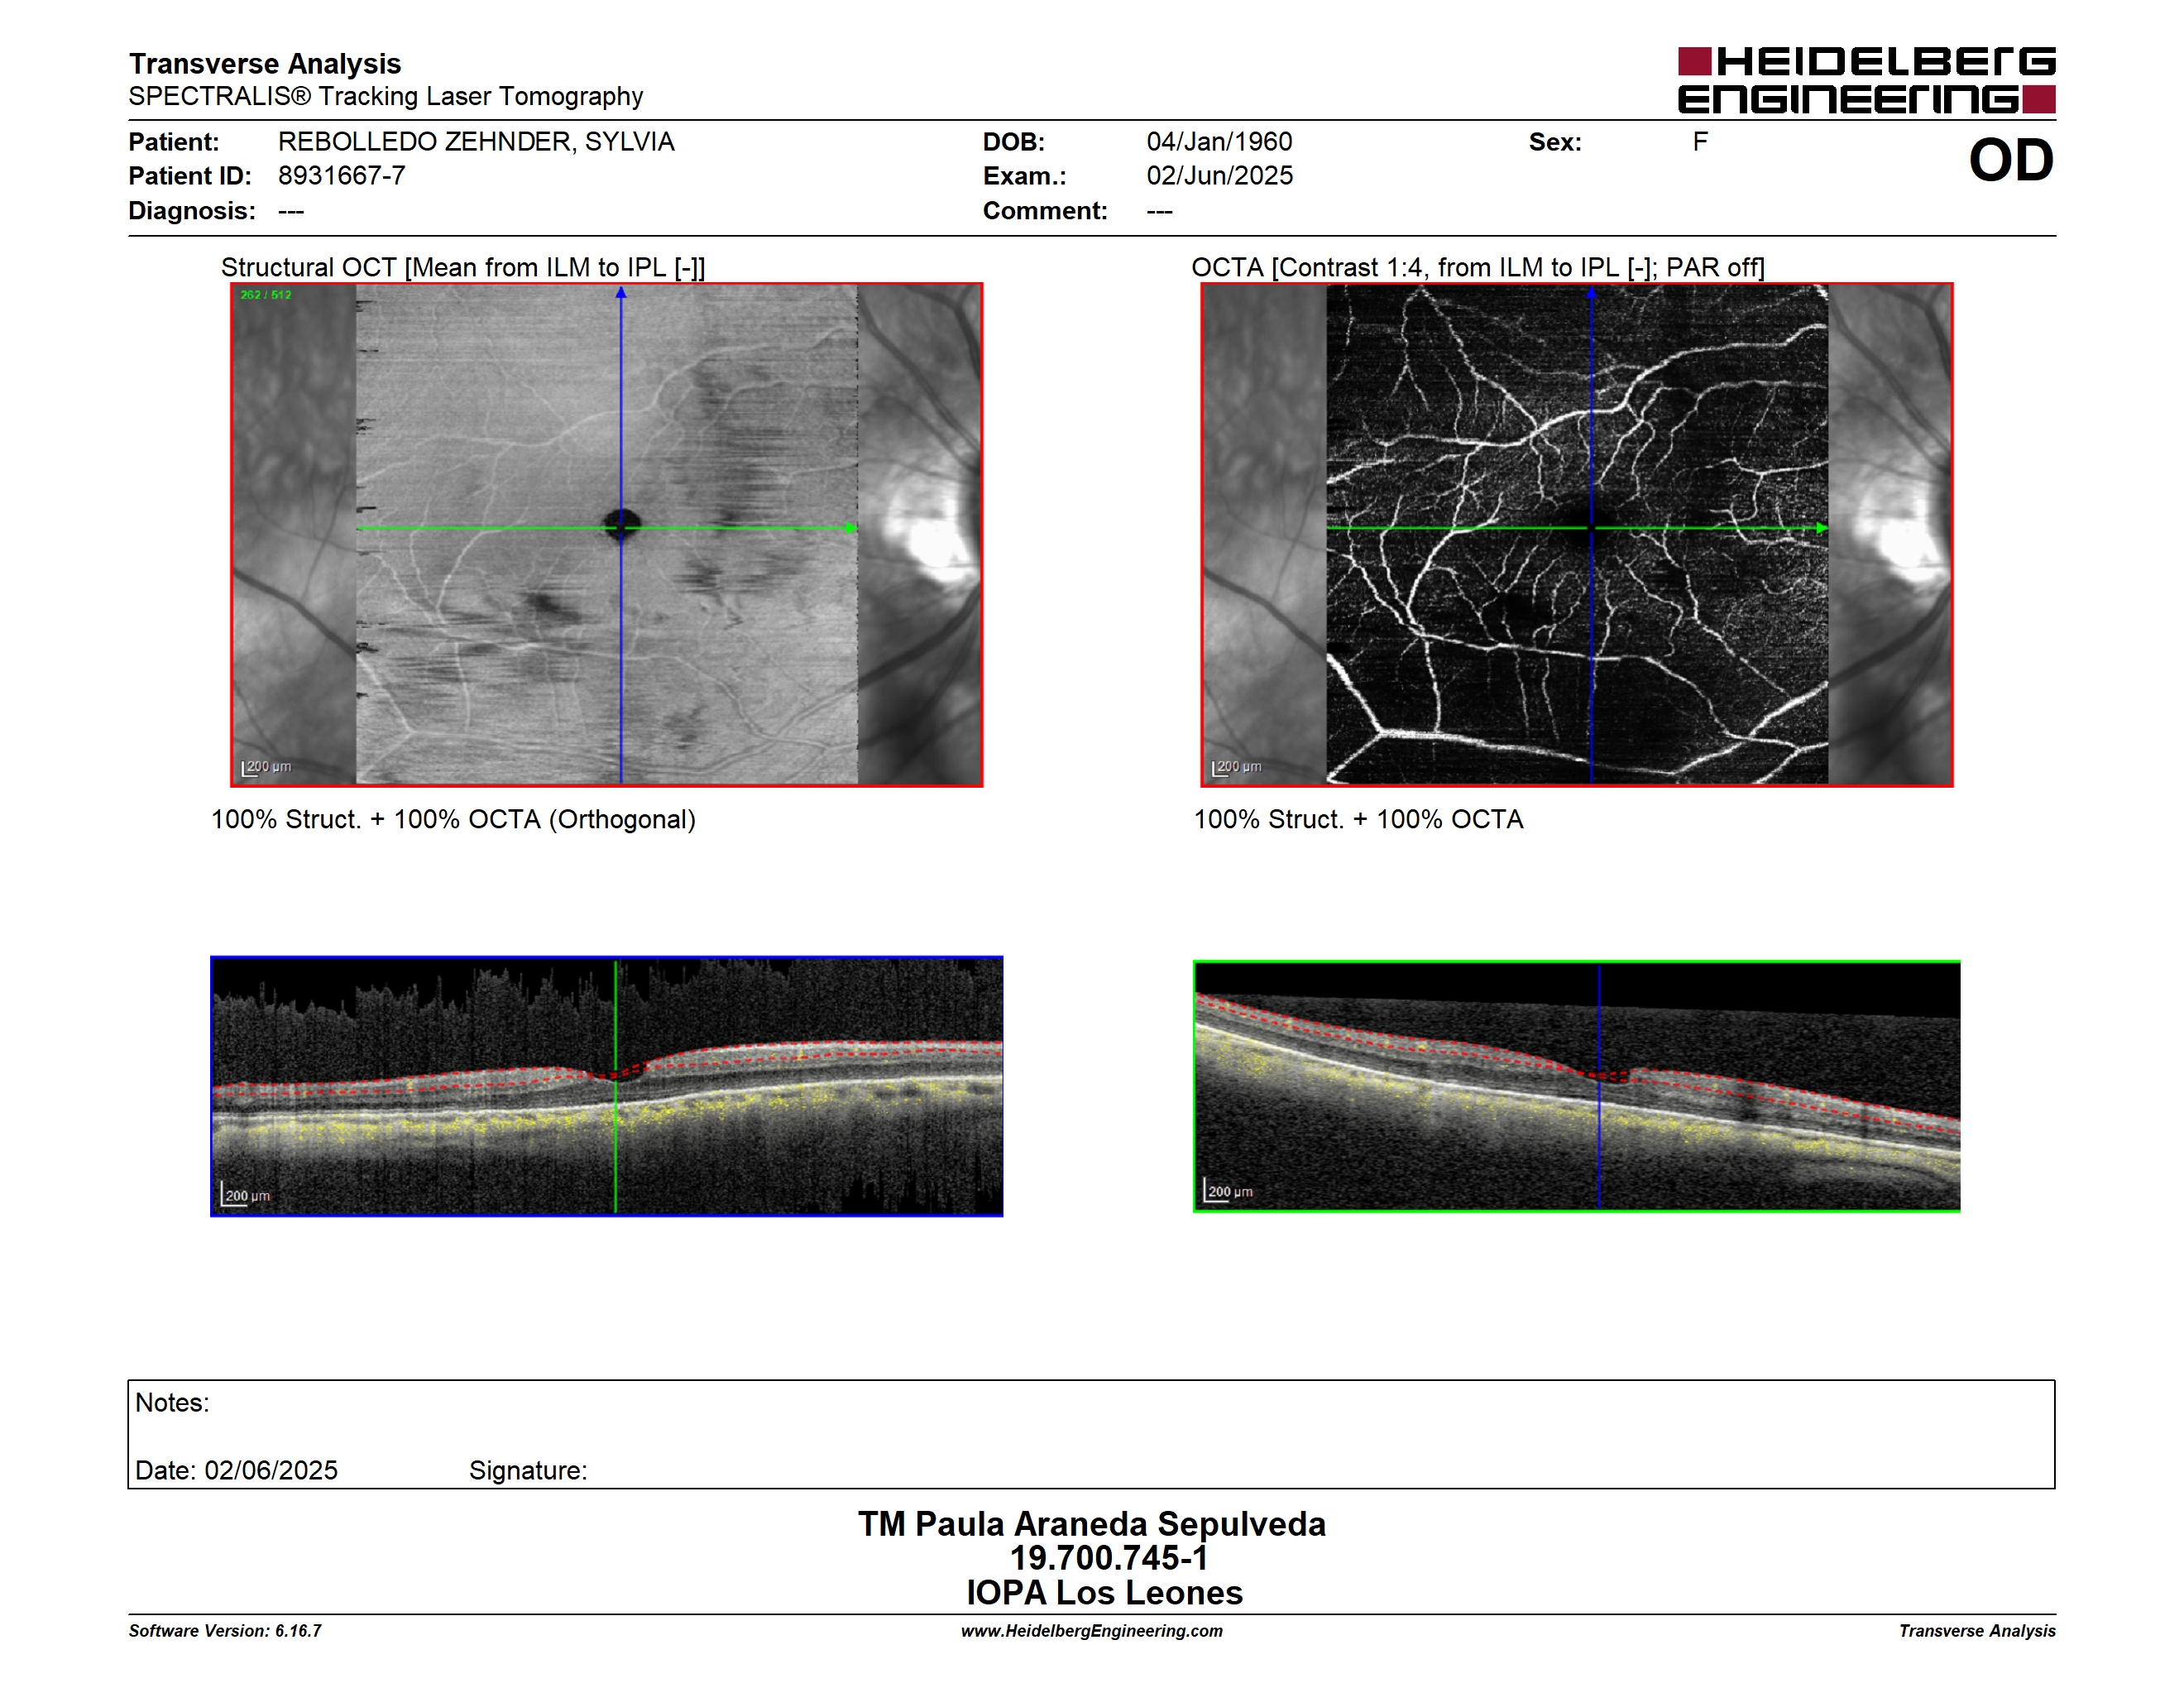Click the IOPA Los Leones text

pyautogui.click(x=1104, y=1593)
